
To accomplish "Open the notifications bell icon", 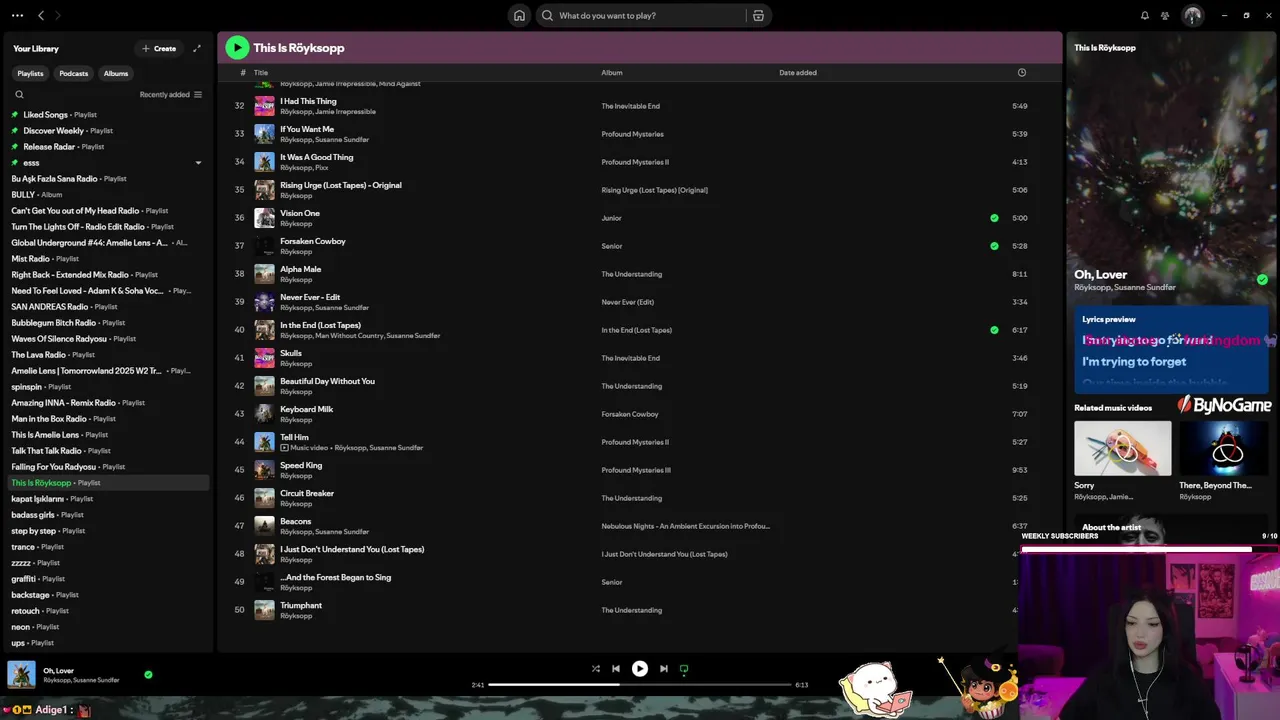I will pos(1145,15).
